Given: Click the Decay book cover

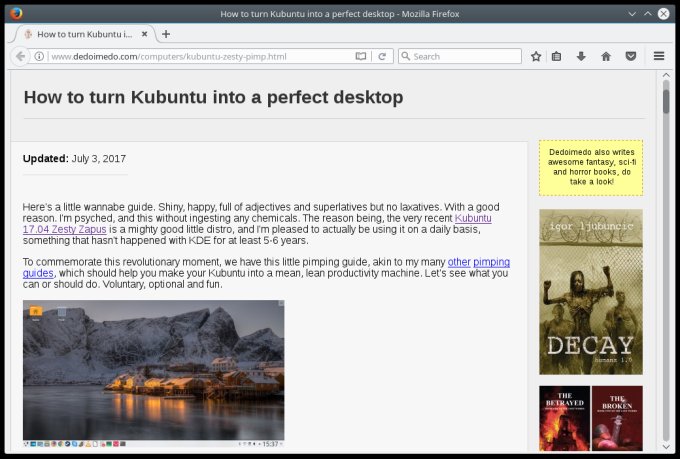Looking at the screenshot, I should coord(590,291).
